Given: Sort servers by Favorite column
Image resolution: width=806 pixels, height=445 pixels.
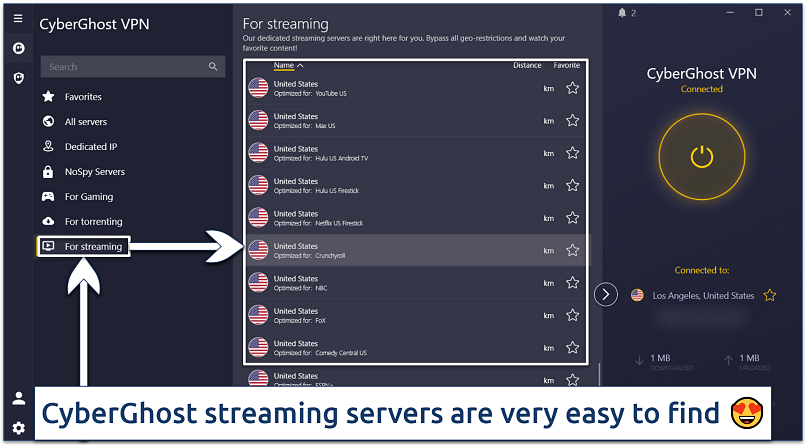Looking at the screenshot, I should (x=566, y=65).
